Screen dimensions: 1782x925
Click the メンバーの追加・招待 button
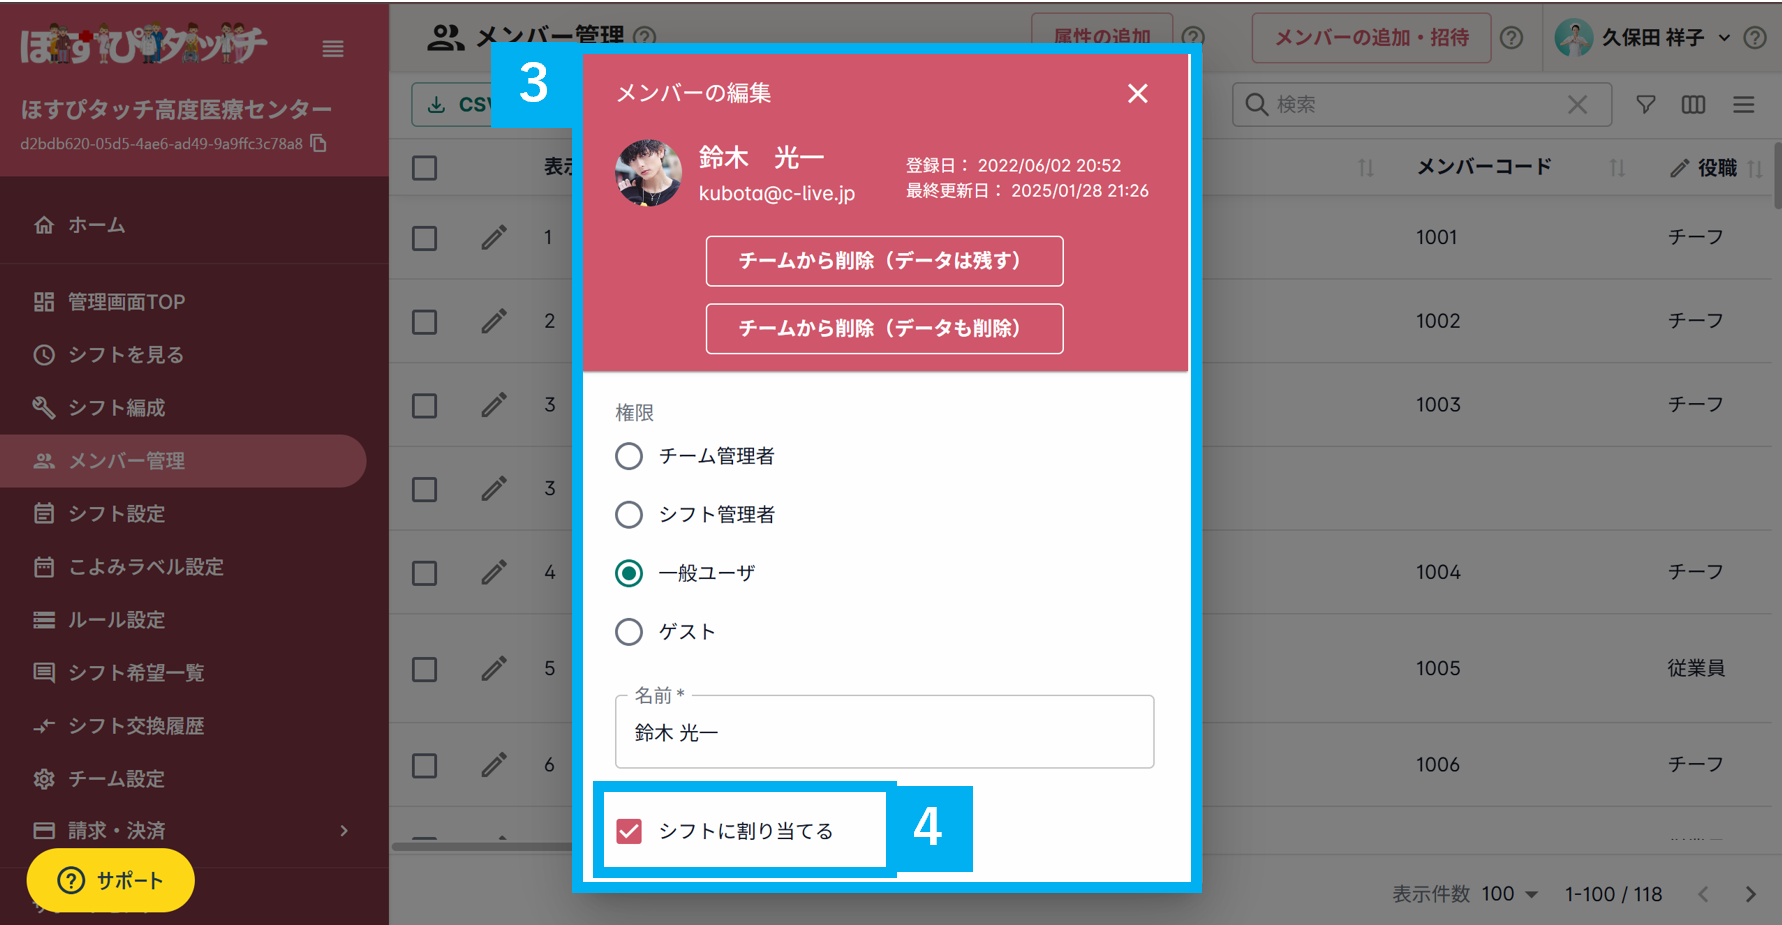[1370, 37]
